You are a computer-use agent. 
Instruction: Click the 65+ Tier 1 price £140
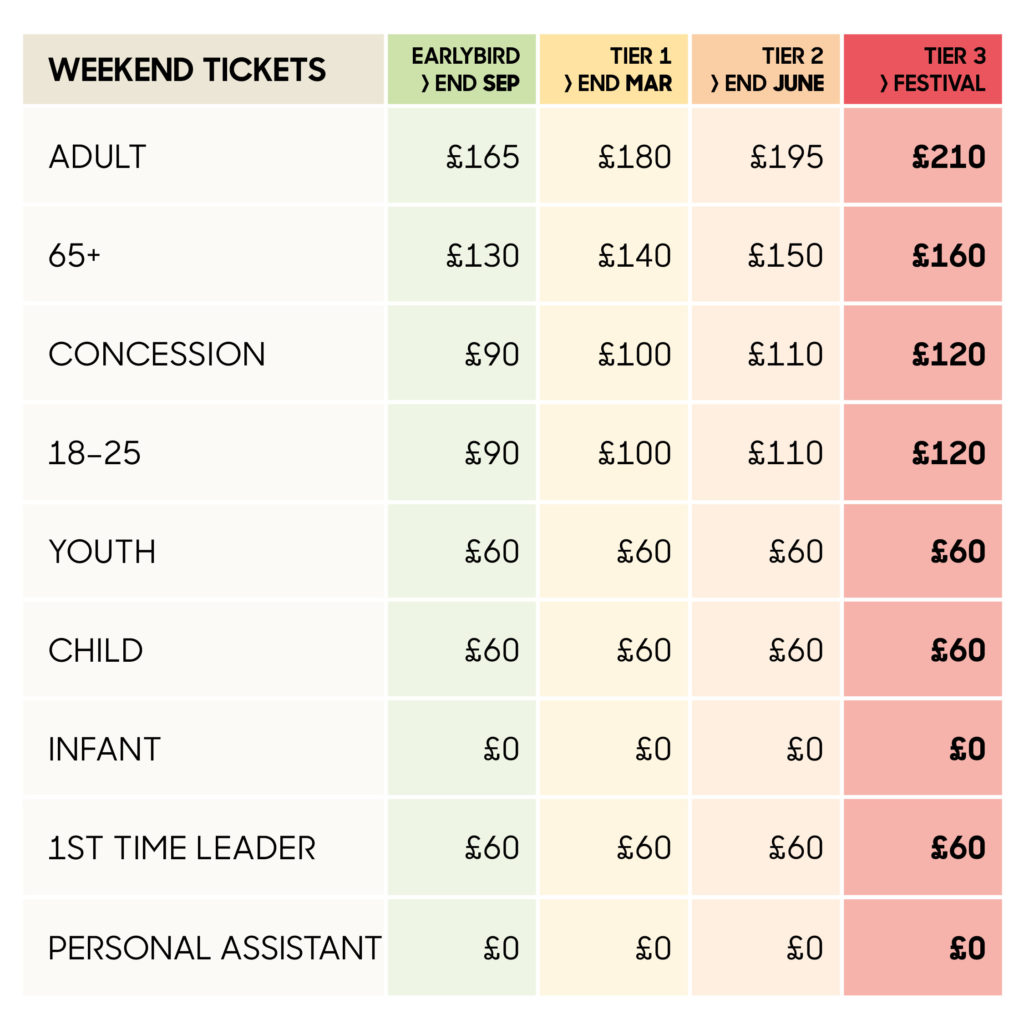634,256
